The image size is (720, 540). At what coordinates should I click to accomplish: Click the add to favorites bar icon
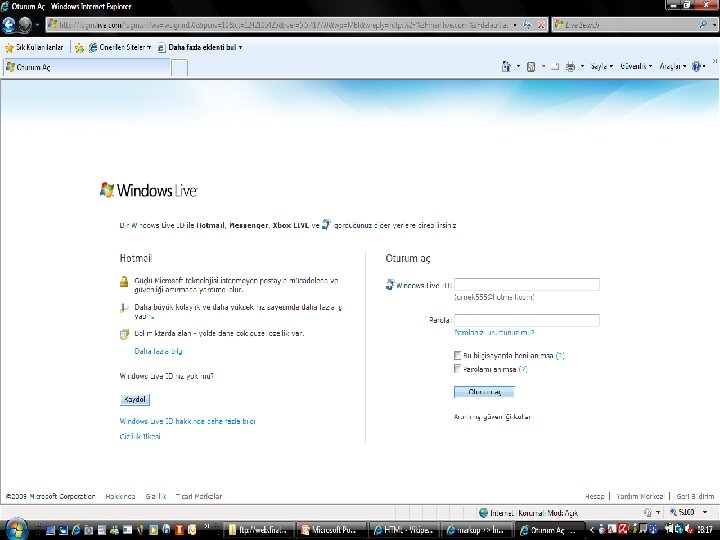pyautogui.click(x=79, y=47)
